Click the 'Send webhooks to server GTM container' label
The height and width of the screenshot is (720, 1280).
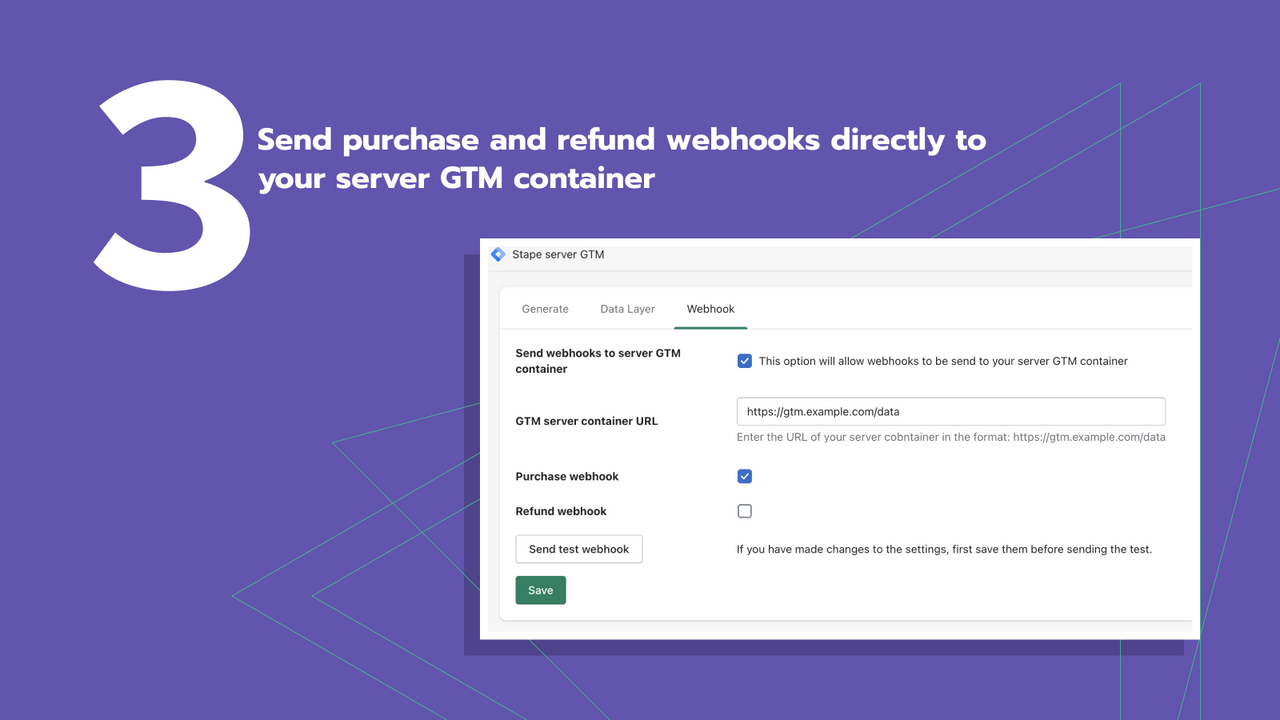598,361
